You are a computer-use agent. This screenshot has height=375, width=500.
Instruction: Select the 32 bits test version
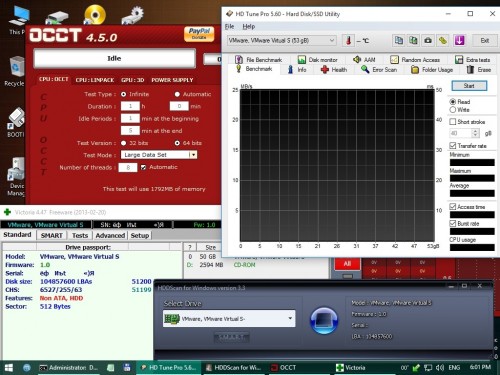[124, 143]
